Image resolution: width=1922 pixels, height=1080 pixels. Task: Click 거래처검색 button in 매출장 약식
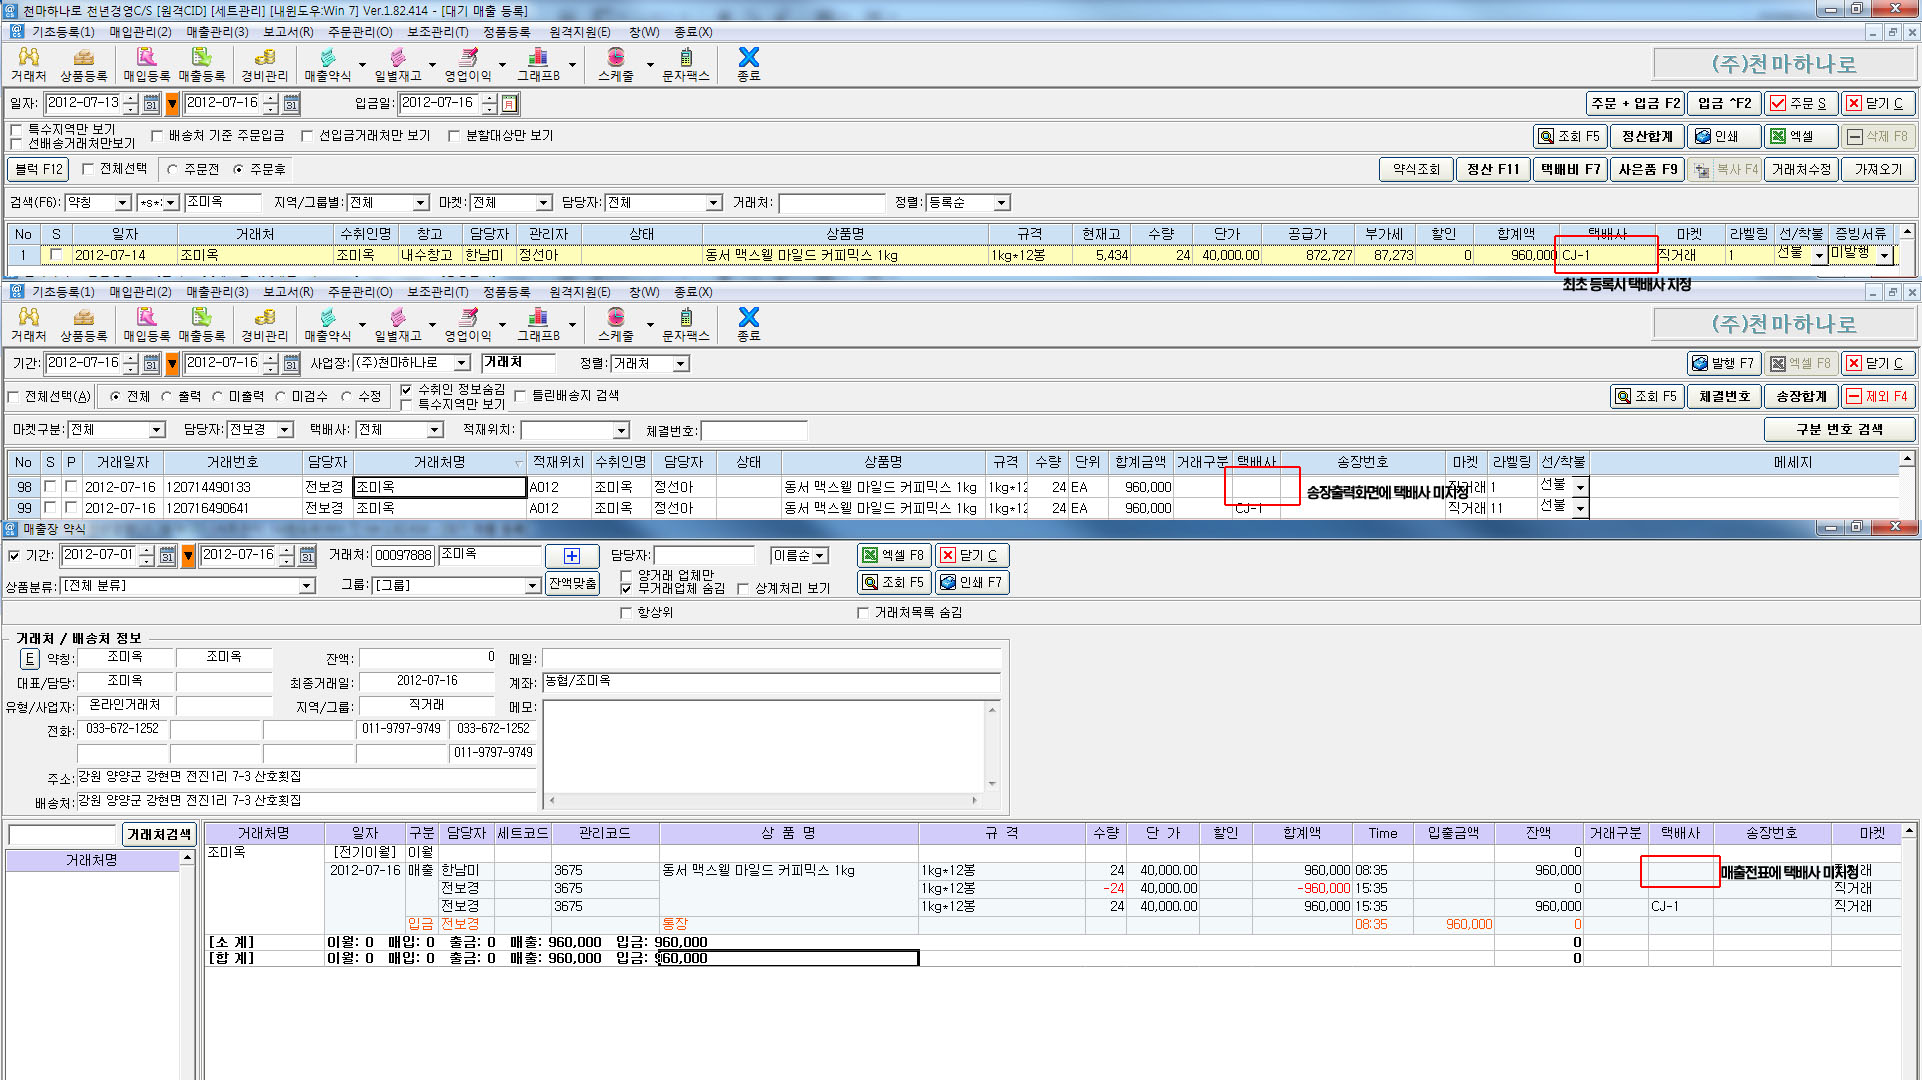click(158, 834)
